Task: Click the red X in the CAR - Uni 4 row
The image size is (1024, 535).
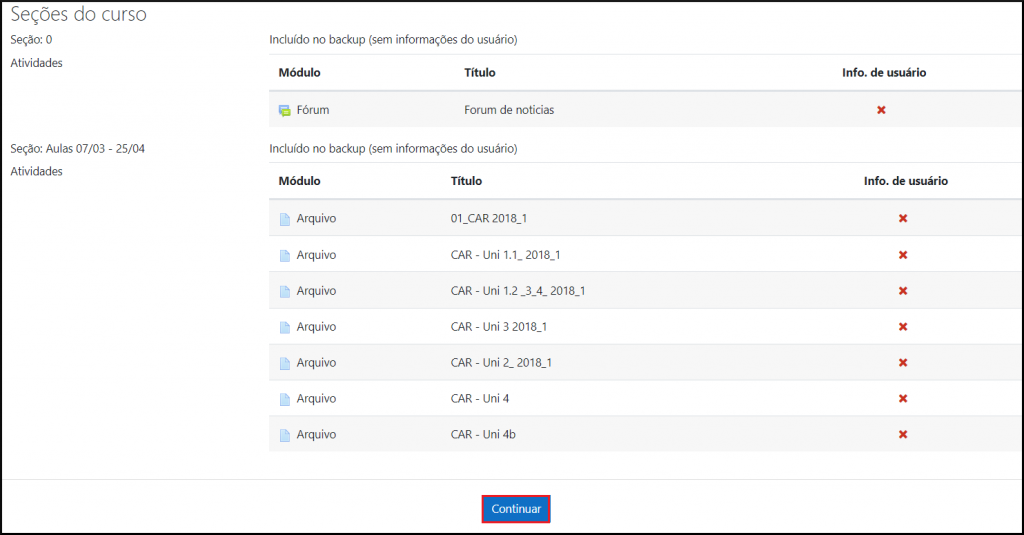Action: (903, 398)
